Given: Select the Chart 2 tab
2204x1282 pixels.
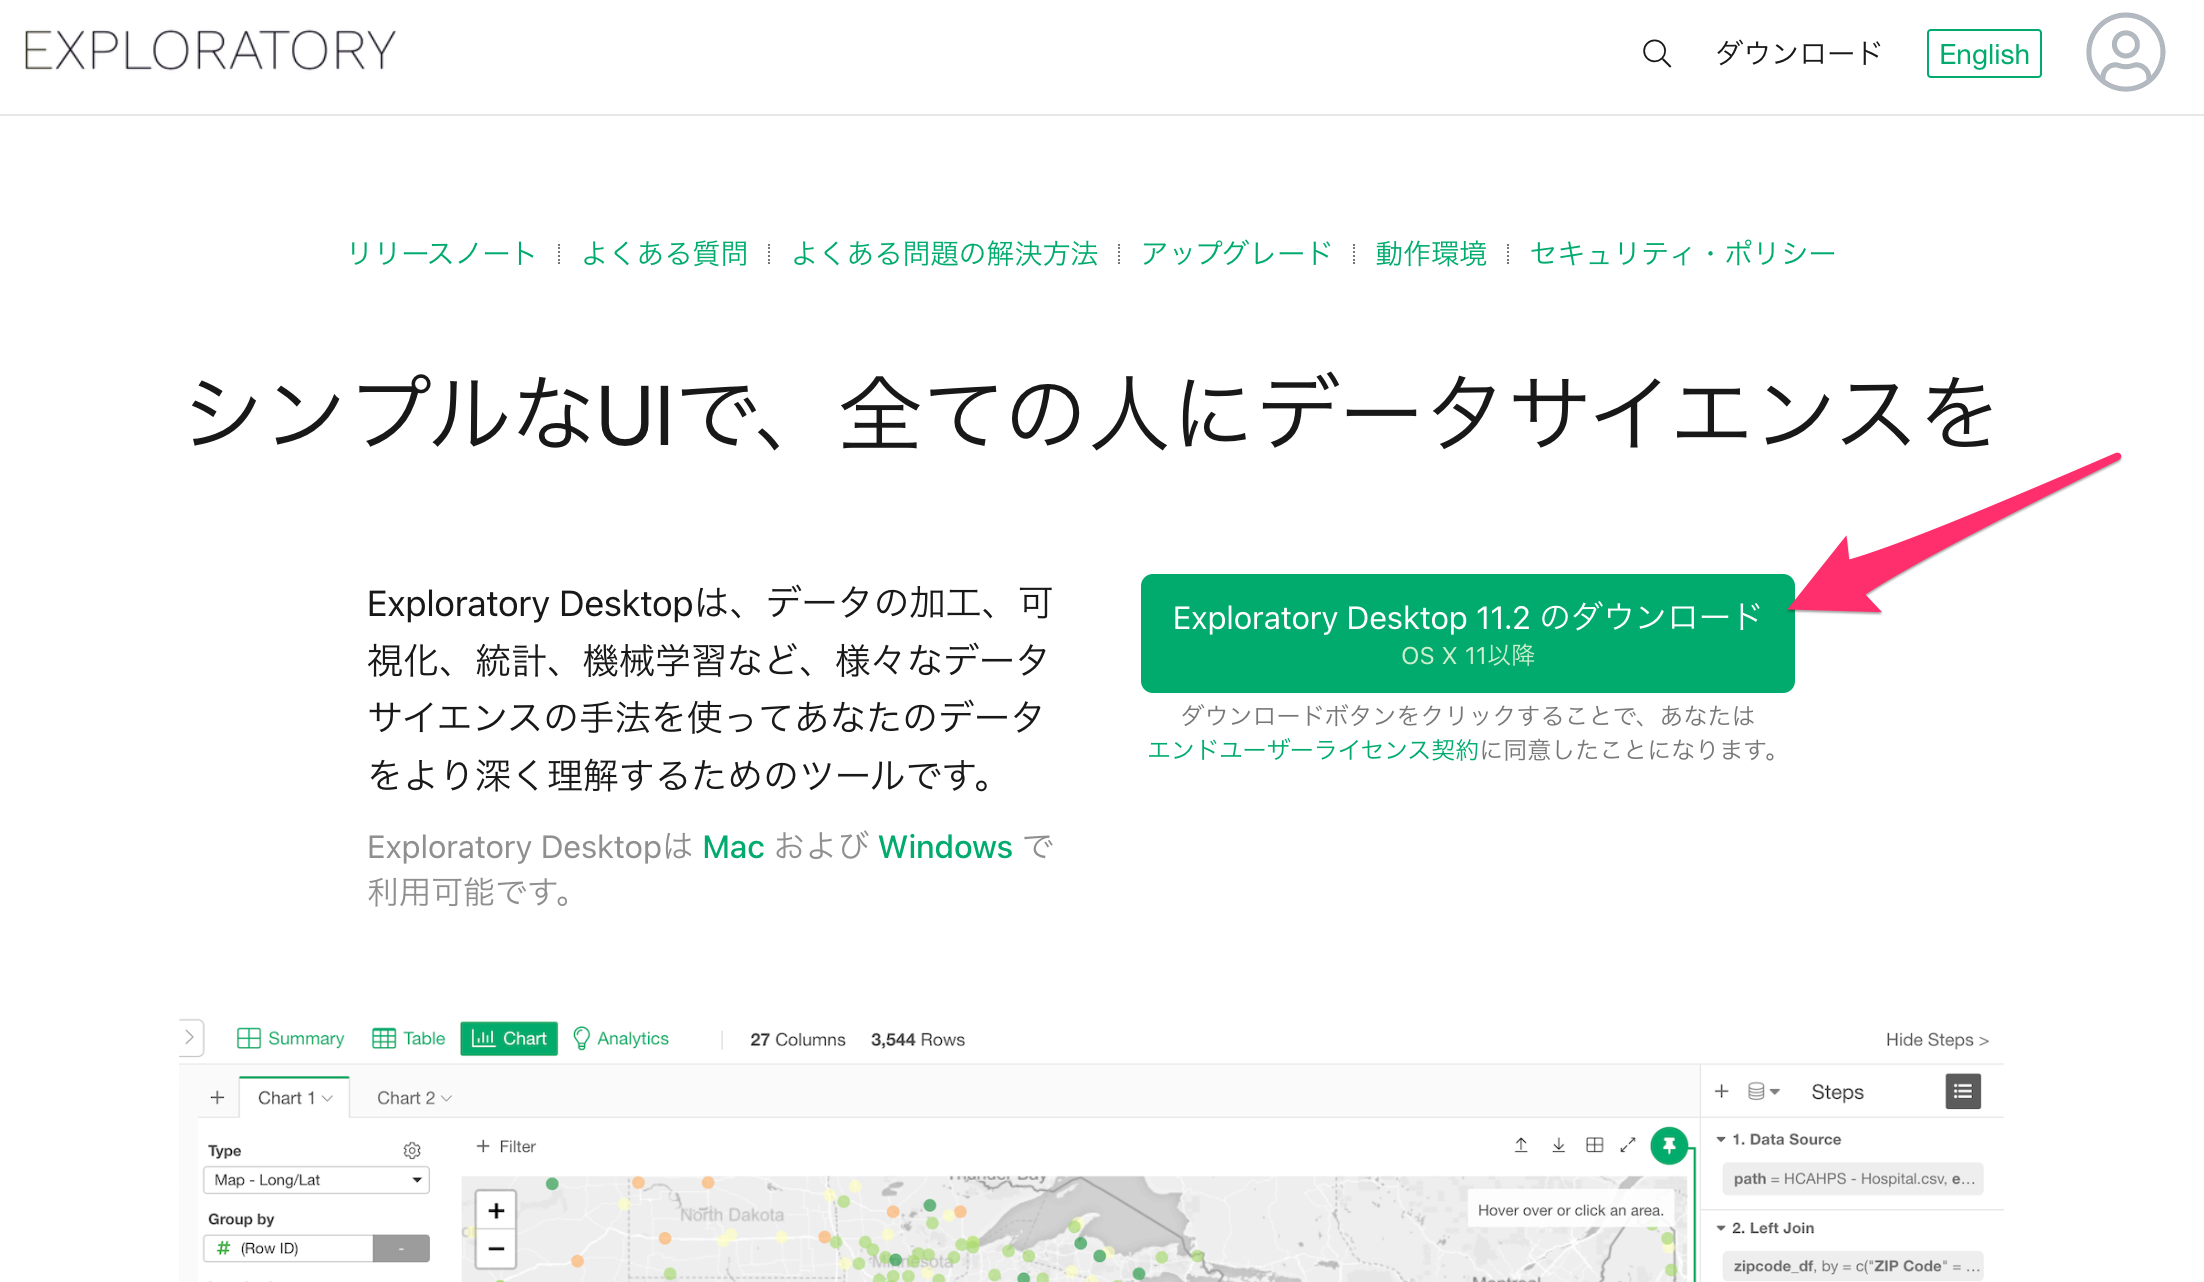Looking at the screenshot, I should click(x=406, y=1098).
